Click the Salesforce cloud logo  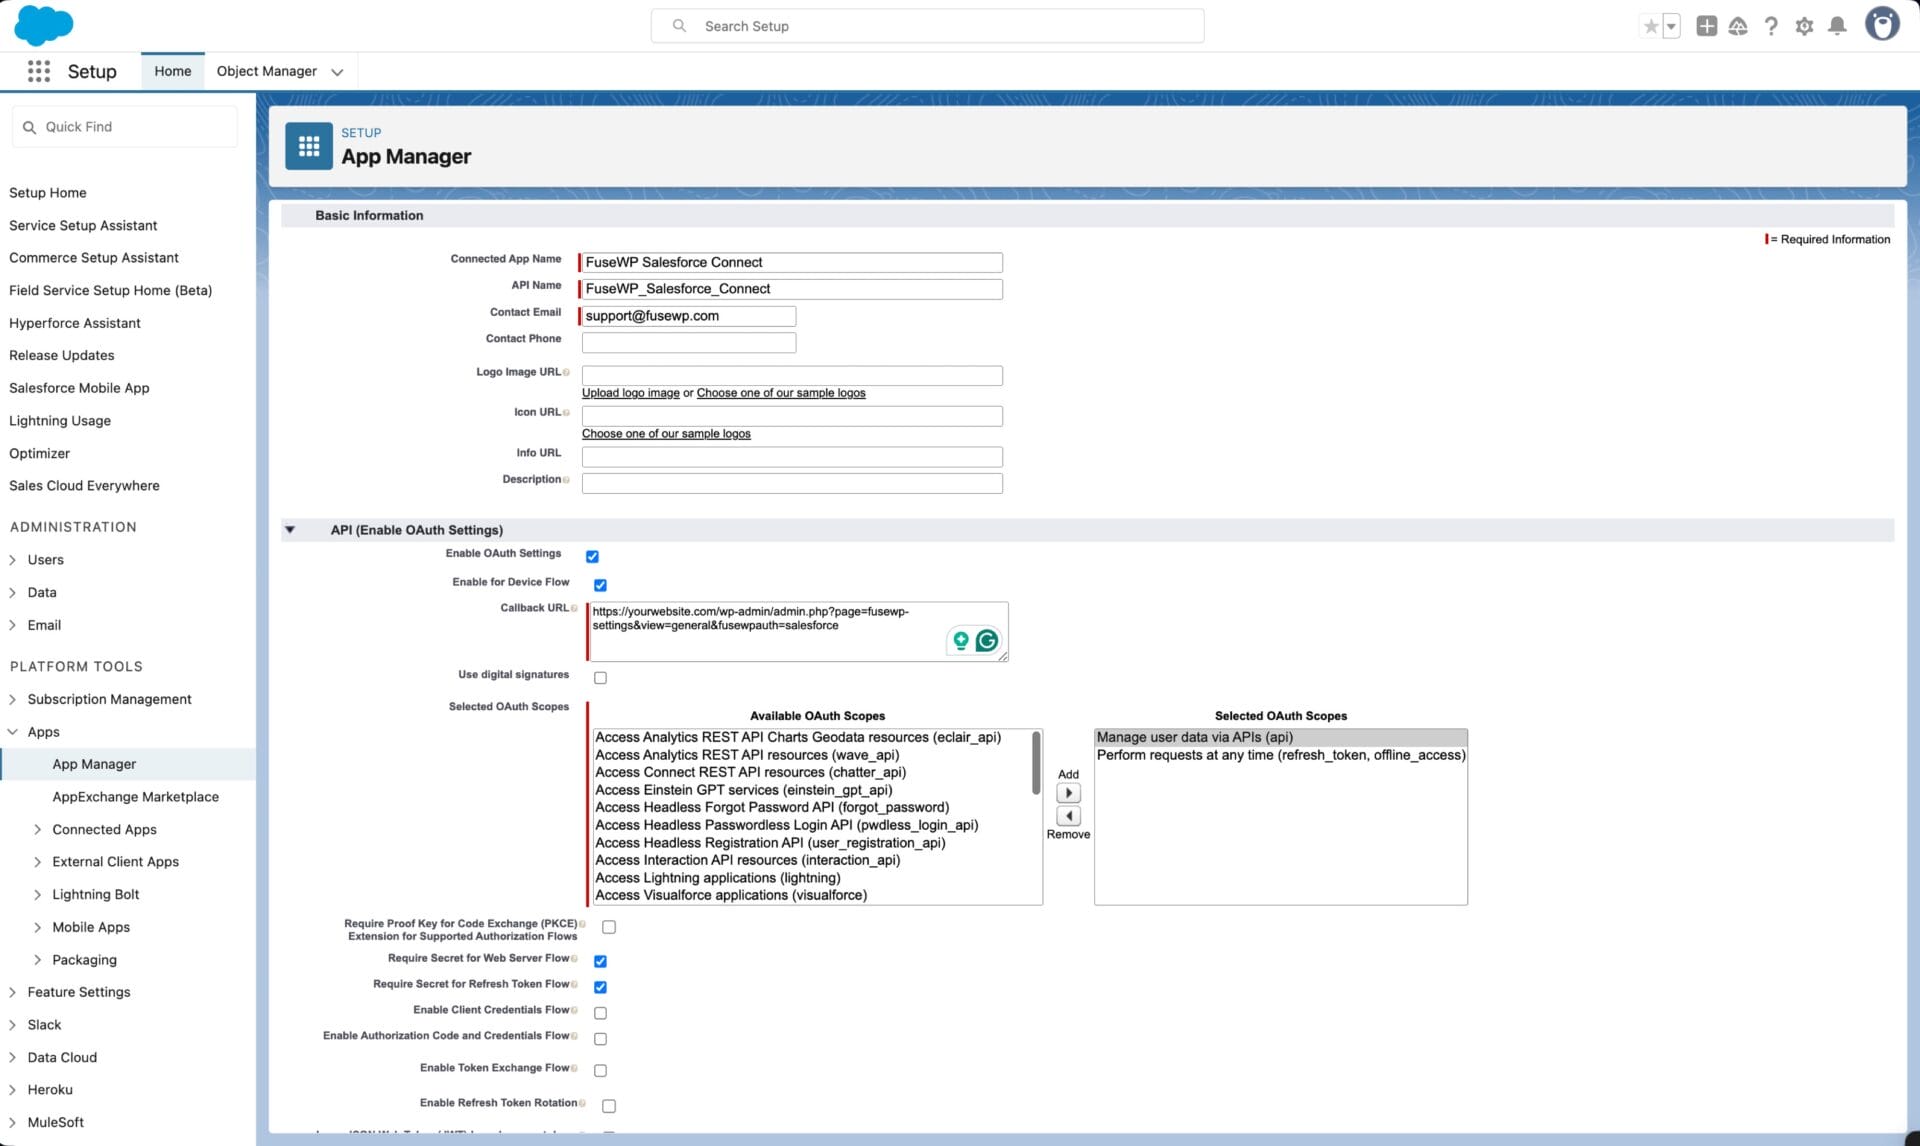[x=43, y=25]
